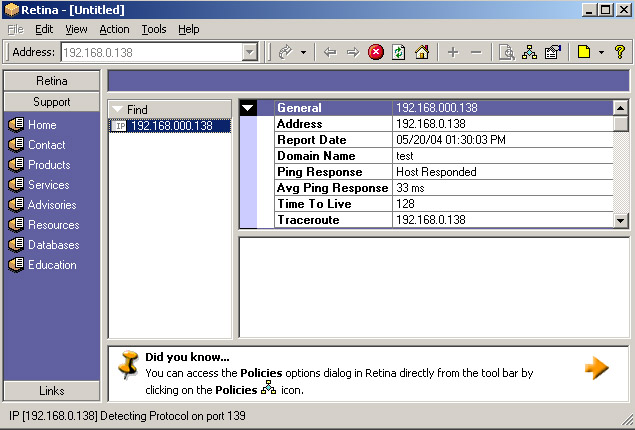Click the Support sidebar button
Screen dimensions: 635x430
pos(51,102)
